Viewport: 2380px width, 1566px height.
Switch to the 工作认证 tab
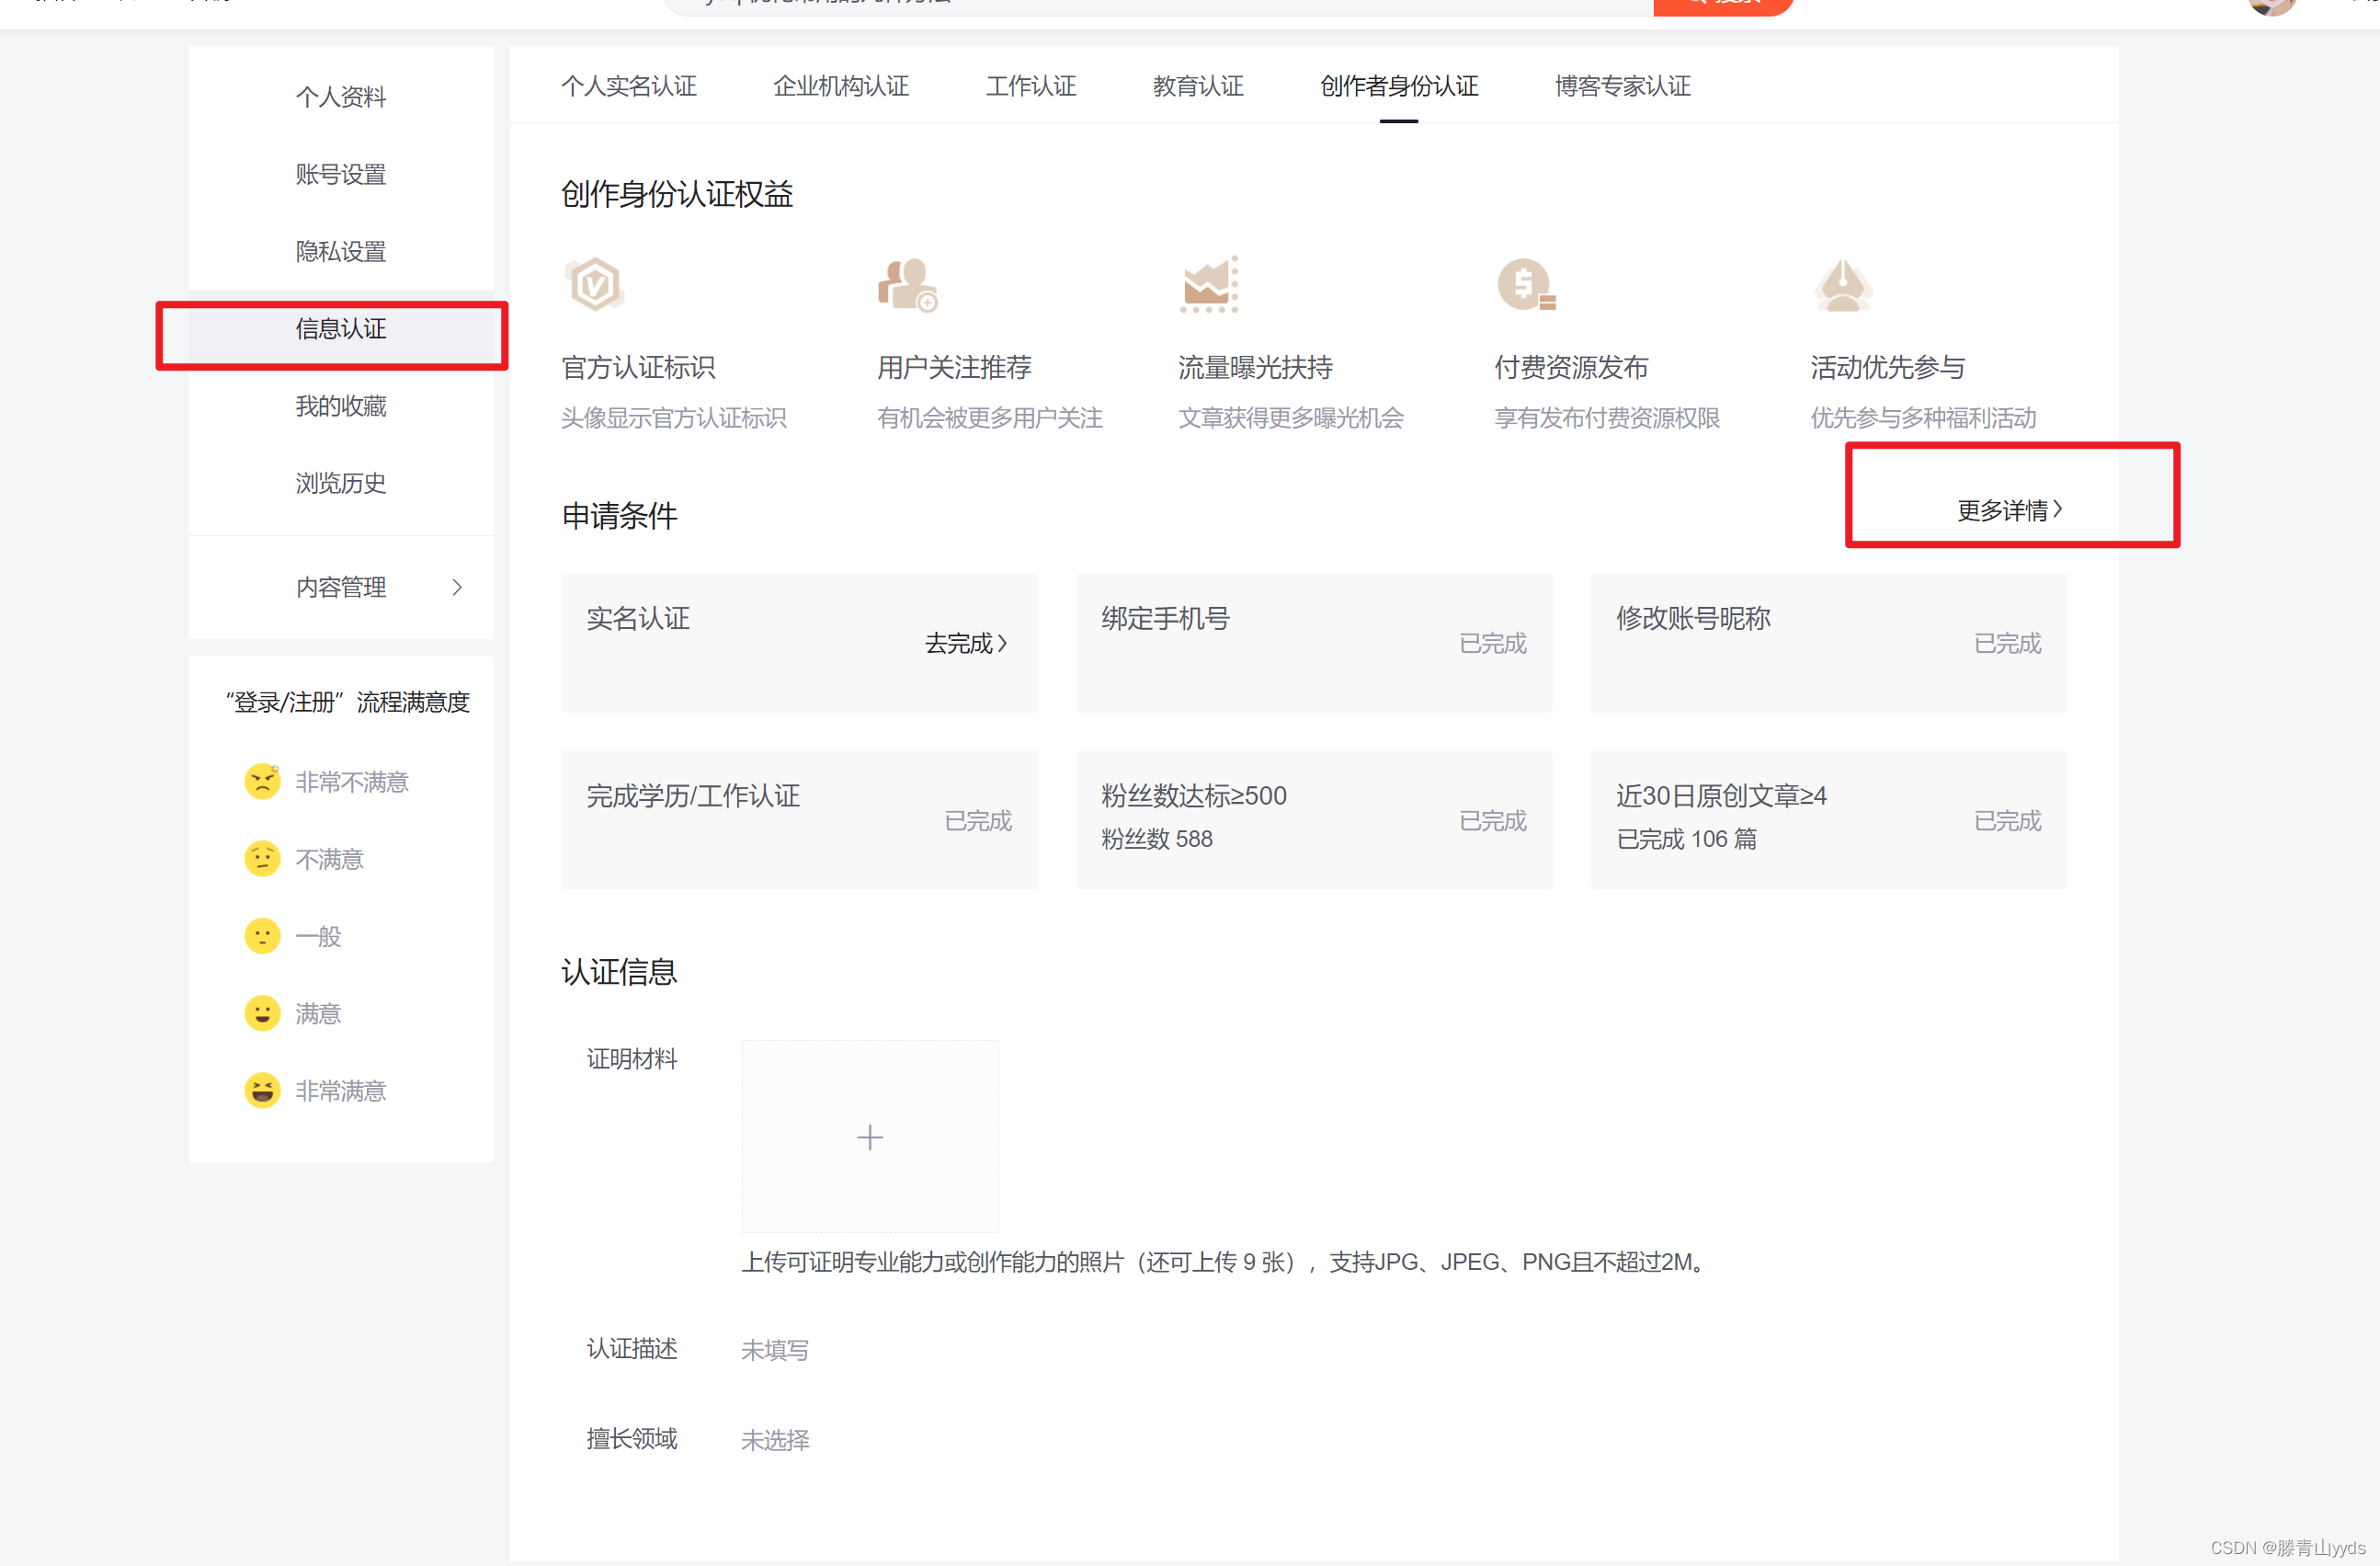click(x=1031, y=86)
